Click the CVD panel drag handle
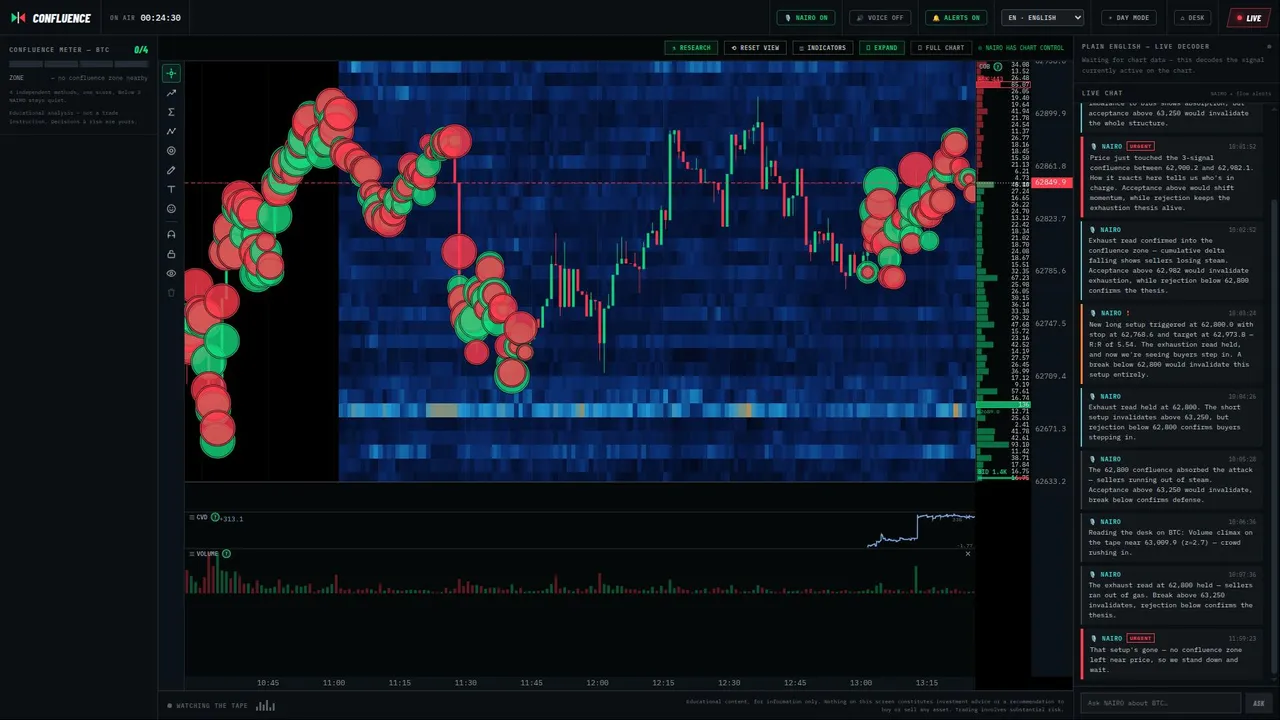The image size is (1280, 720). coord(191,517)
